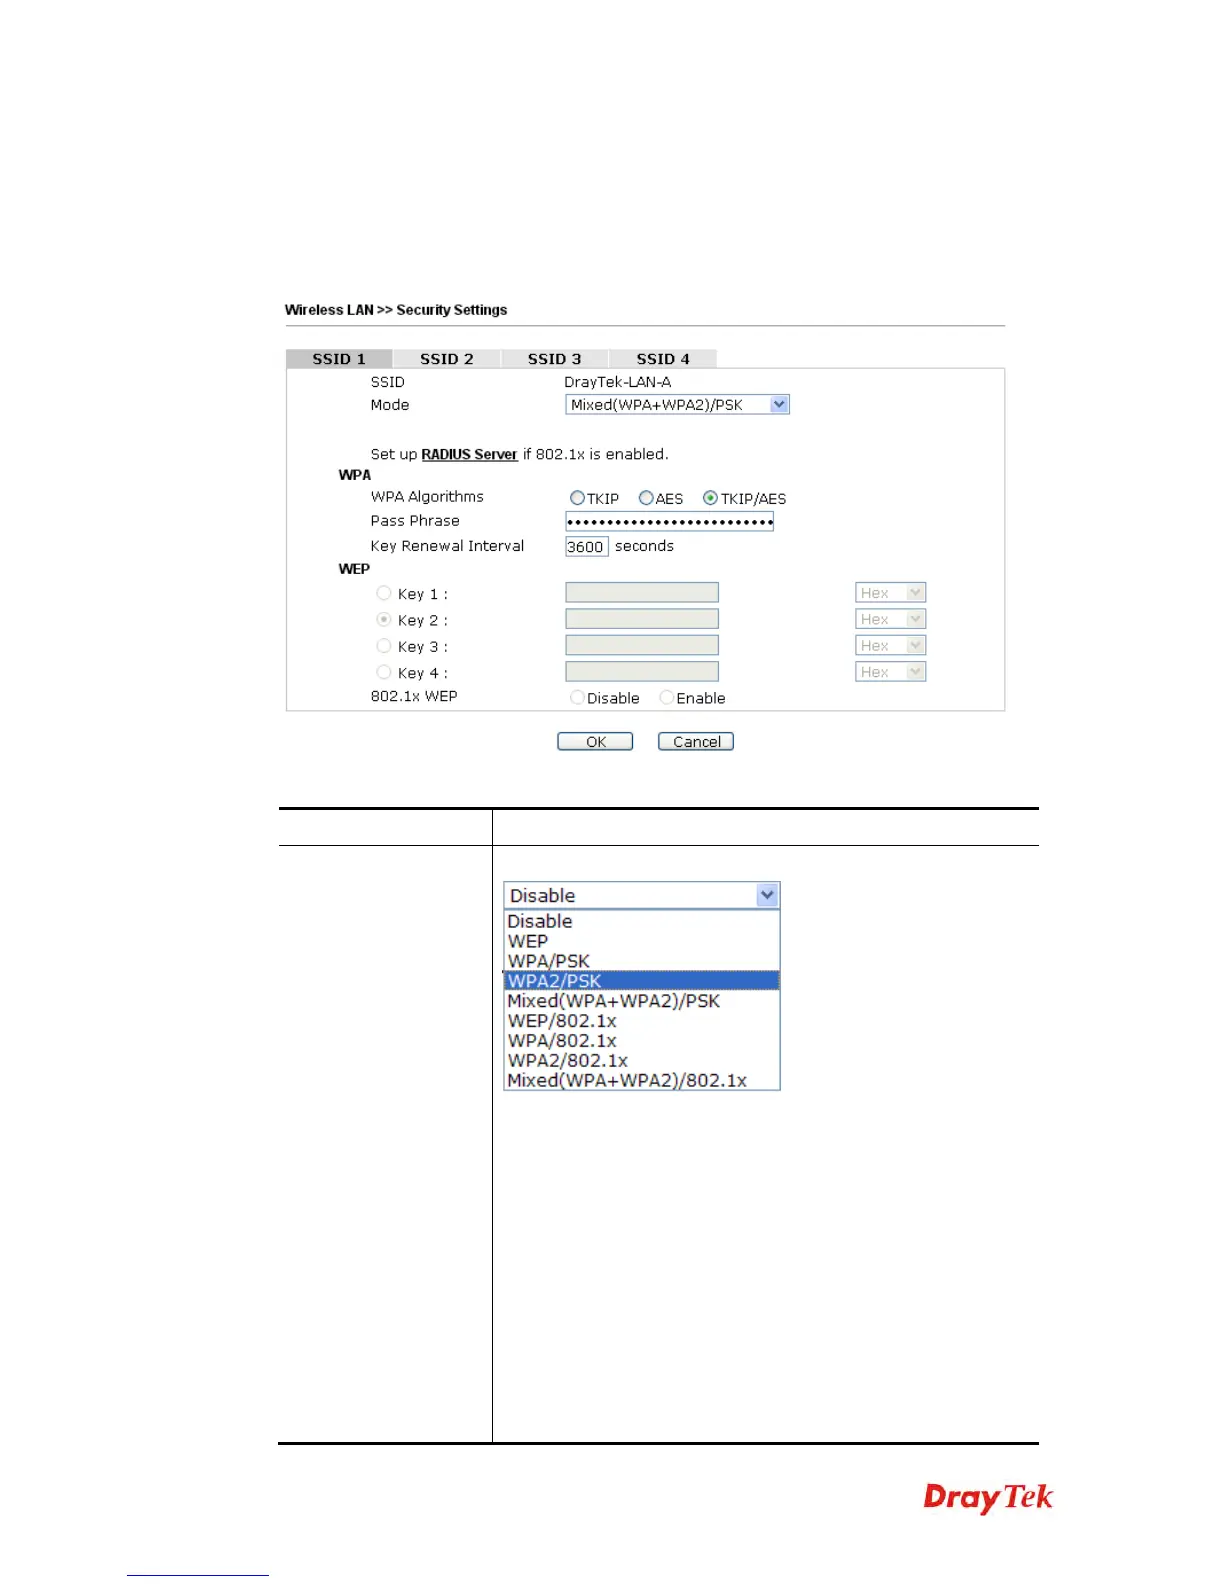Select WPA2/802.1x in the mode list

point(641,1061)
